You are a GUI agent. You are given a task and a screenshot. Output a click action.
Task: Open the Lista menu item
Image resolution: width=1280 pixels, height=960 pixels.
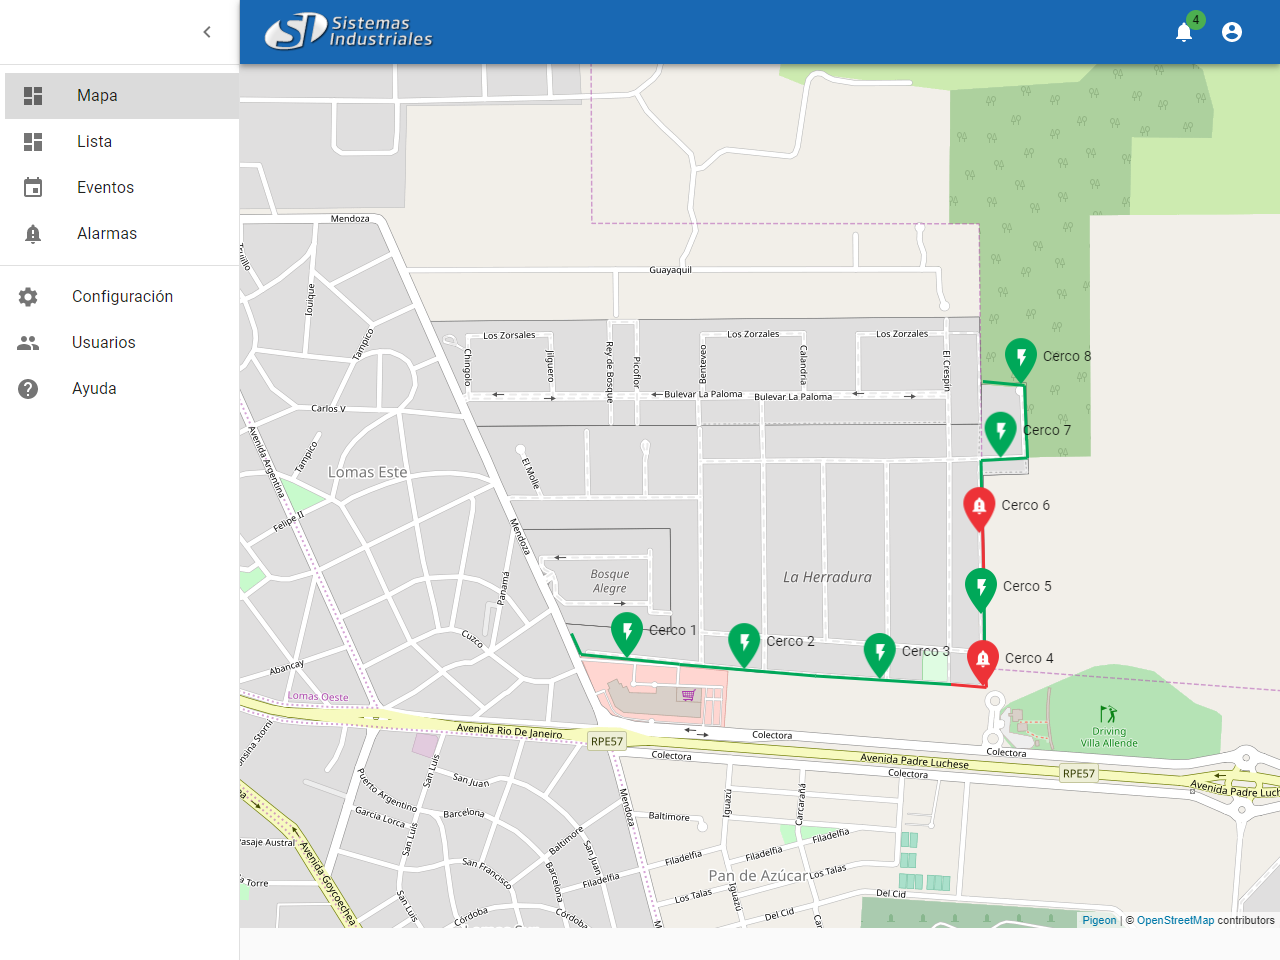(x=94, y=142)
